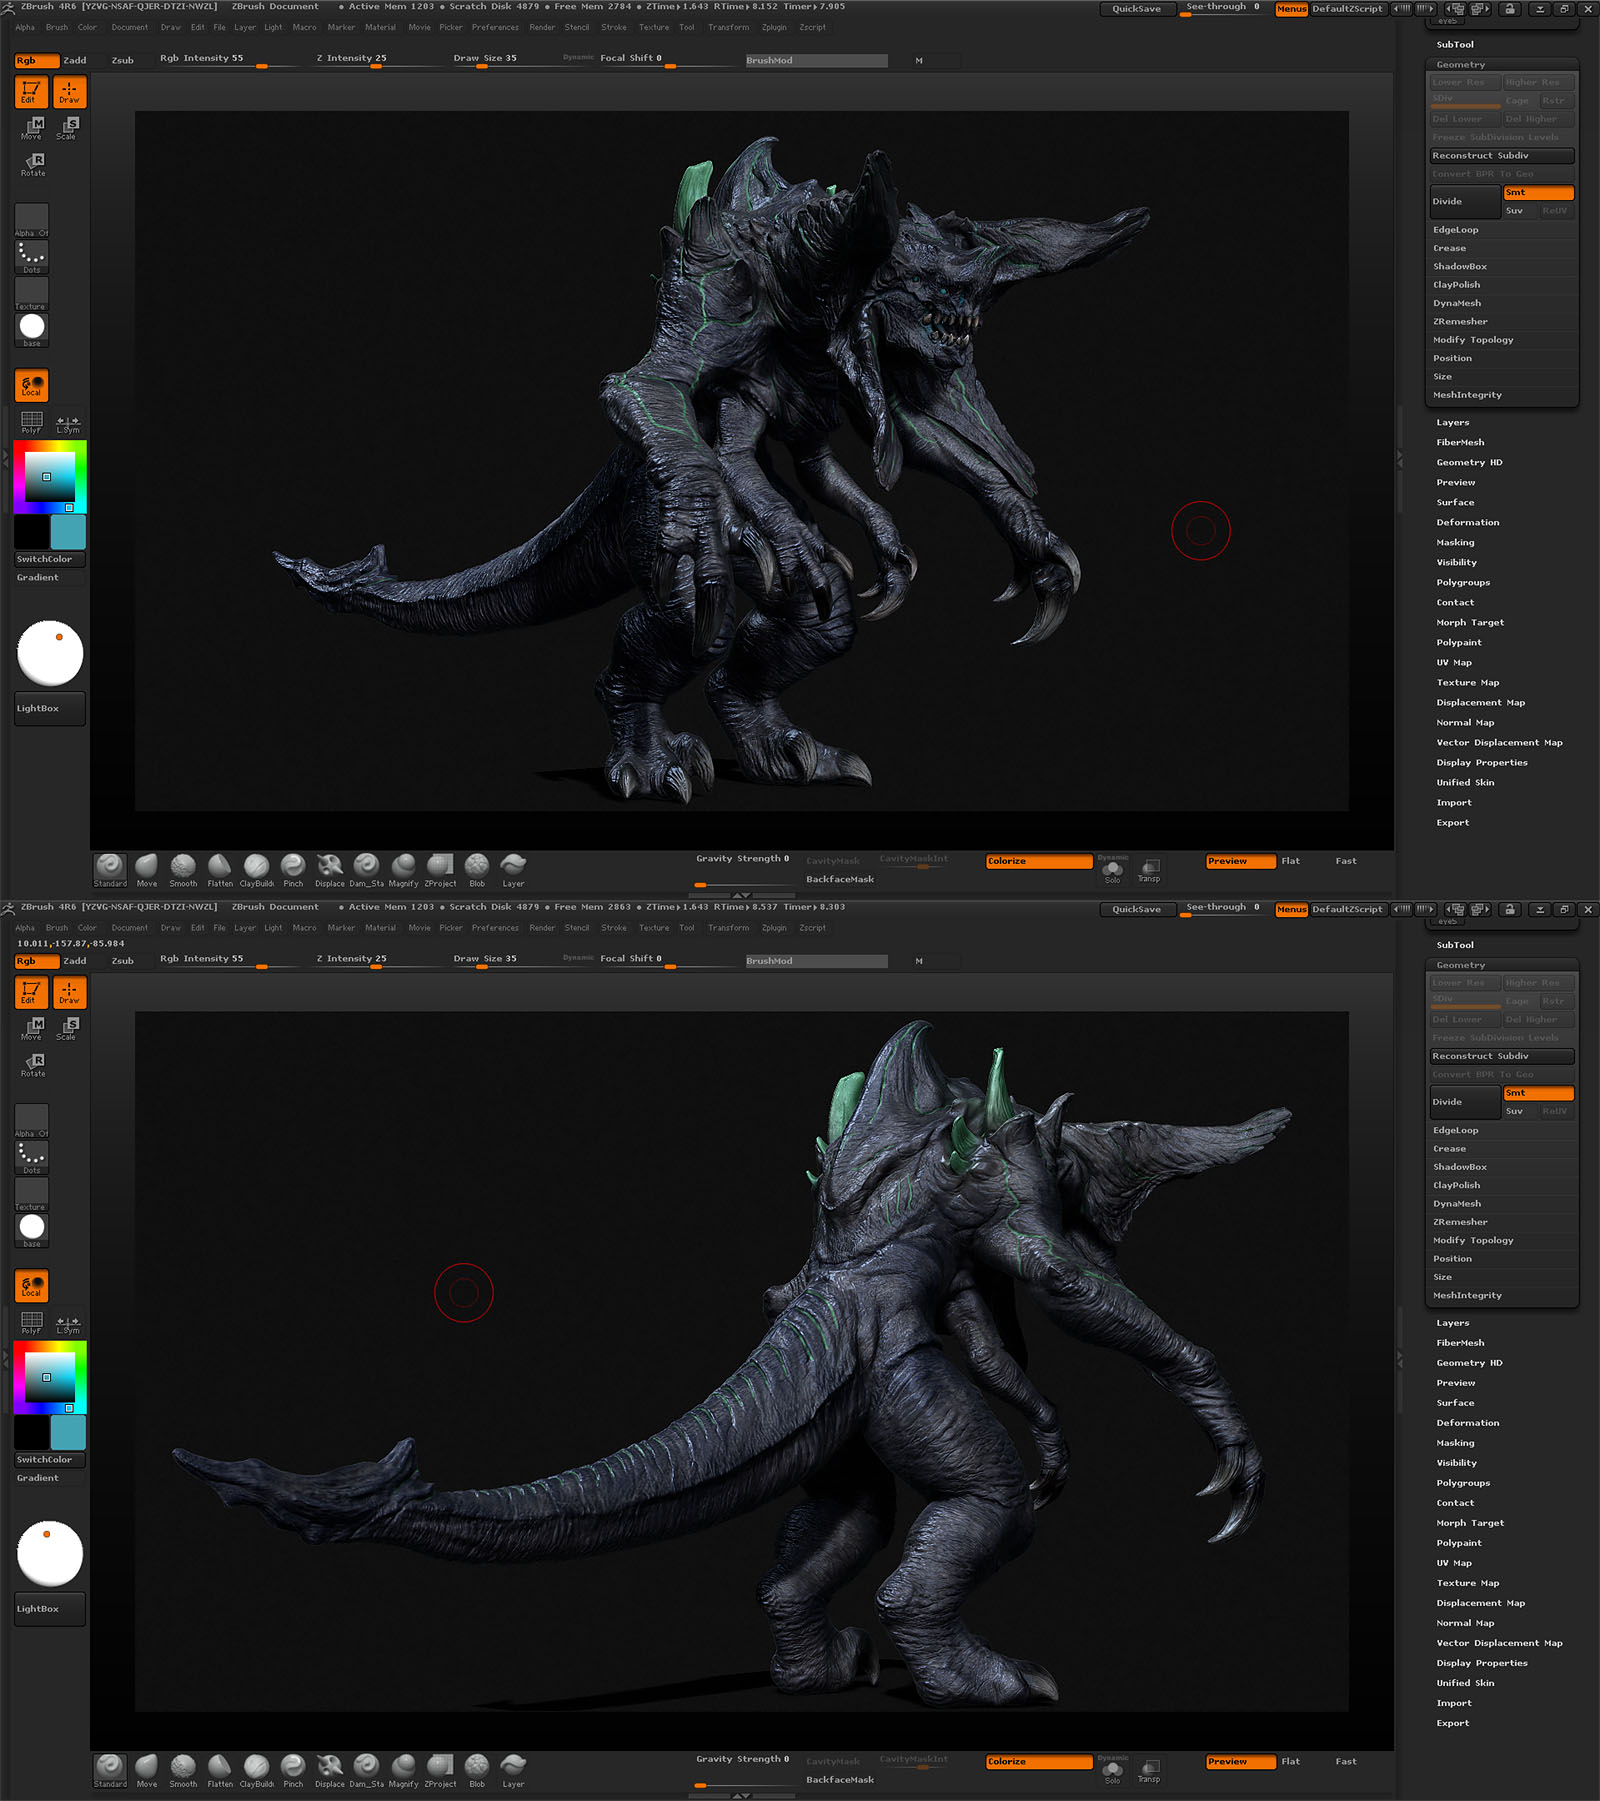
Task: Expand the Masking section in bottom window
Action: click(1455, 1443)
